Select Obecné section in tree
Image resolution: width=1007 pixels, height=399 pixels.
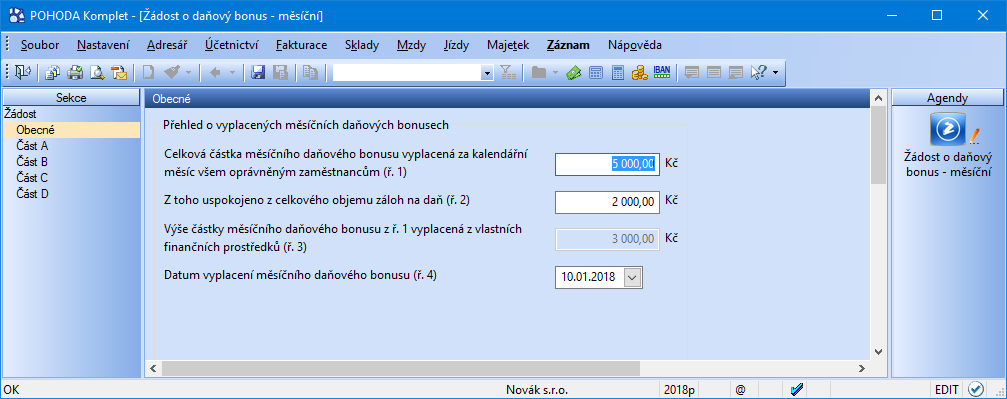[71, 130]
